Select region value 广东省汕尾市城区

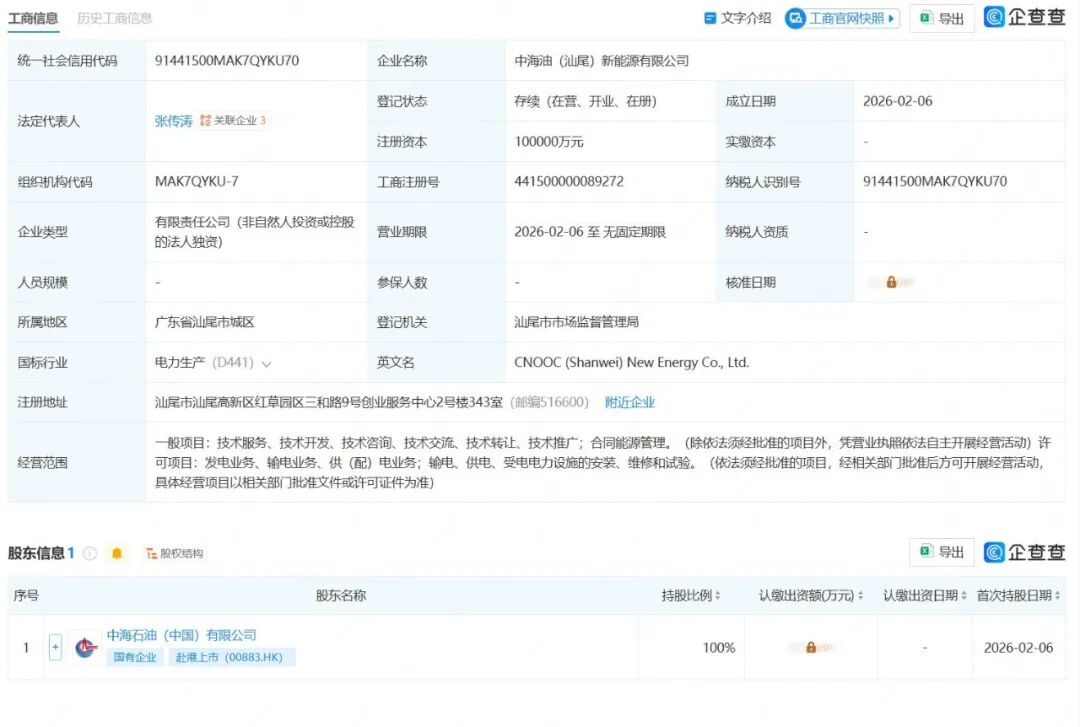tap(205, 322)
